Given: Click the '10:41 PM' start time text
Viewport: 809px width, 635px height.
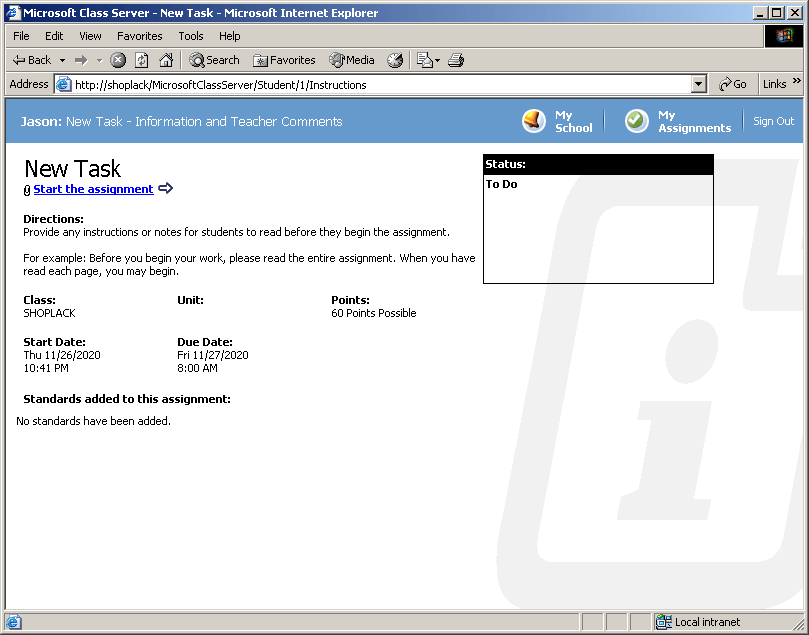Looking at the screenshot, I should [x=46, y=368].
